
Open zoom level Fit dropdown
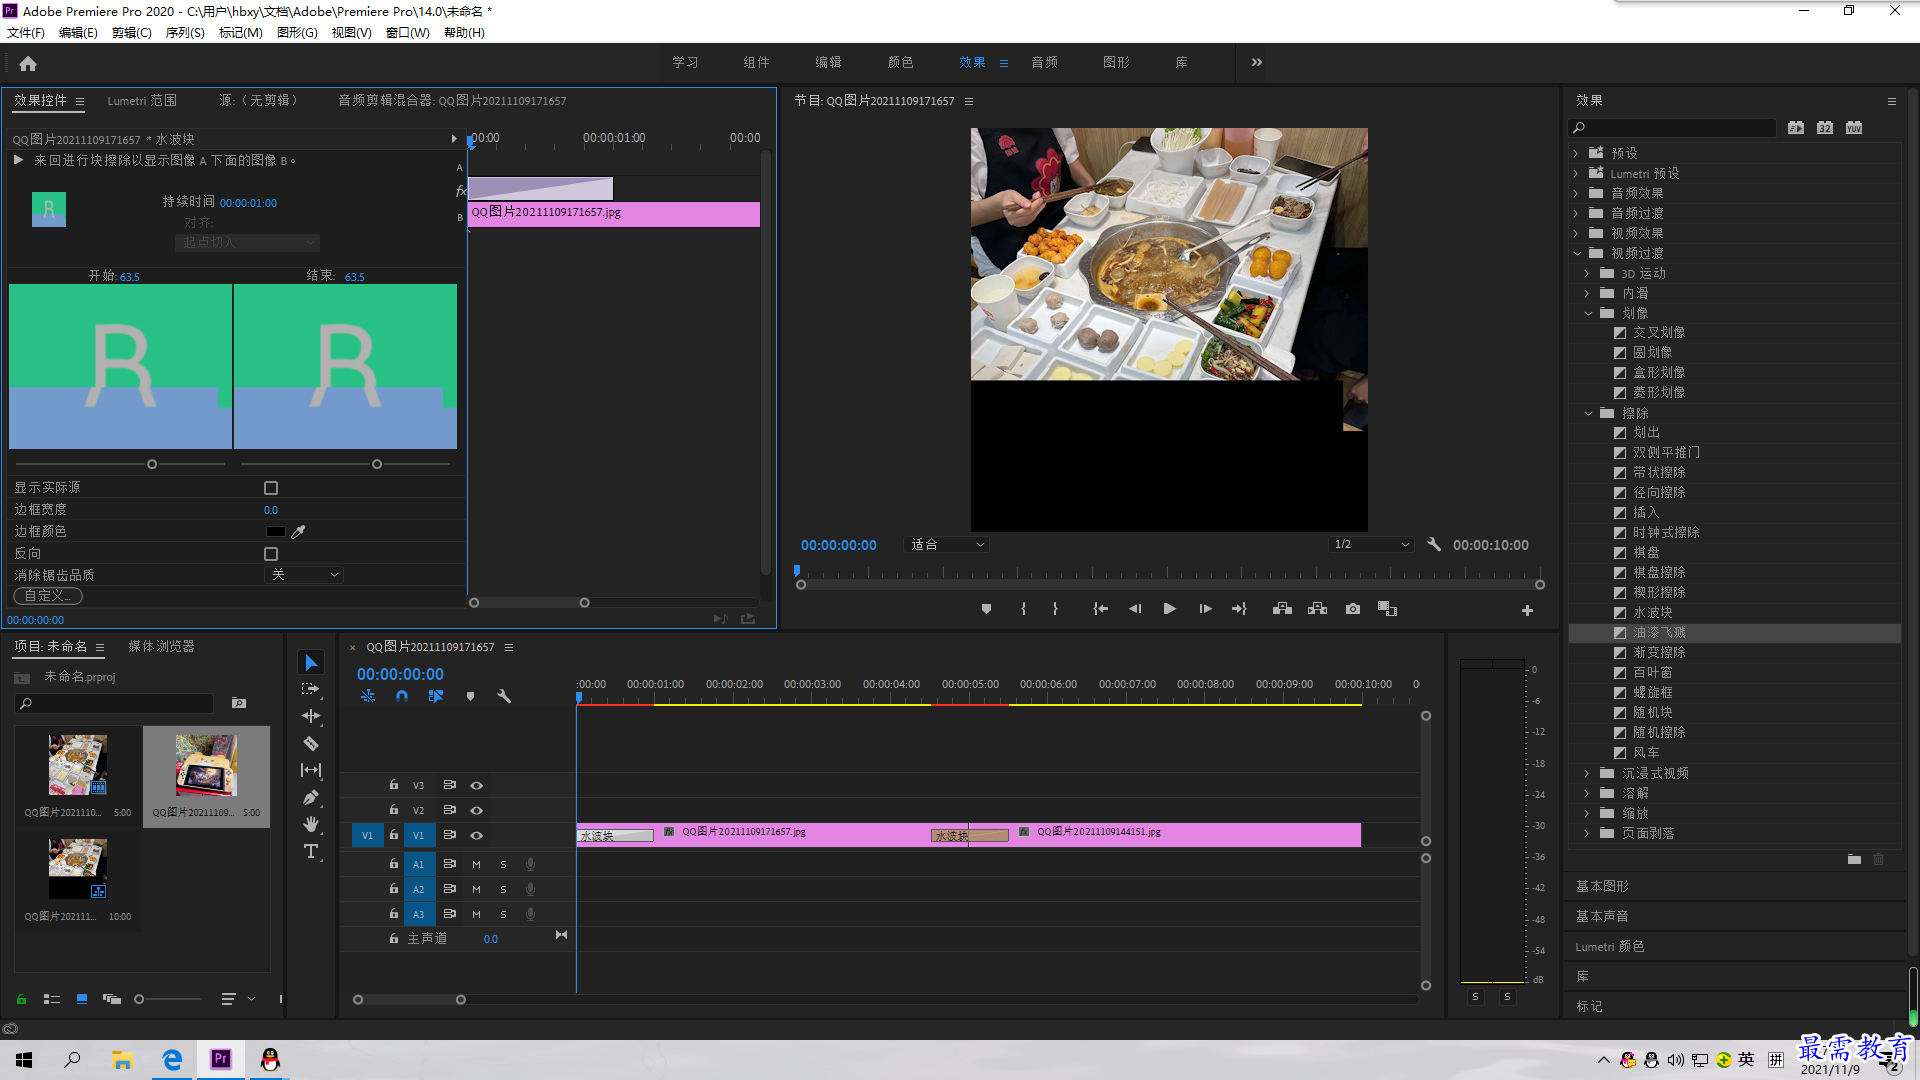[946, 545]
